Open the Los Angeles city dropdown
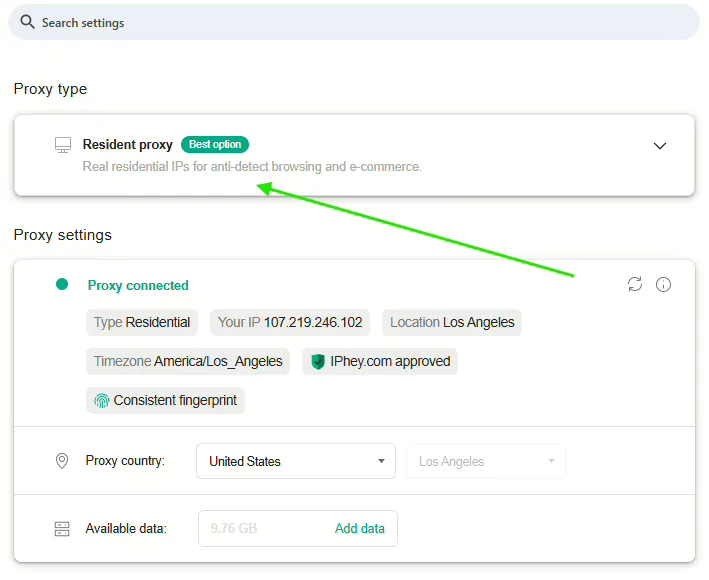 click(486, 461)
